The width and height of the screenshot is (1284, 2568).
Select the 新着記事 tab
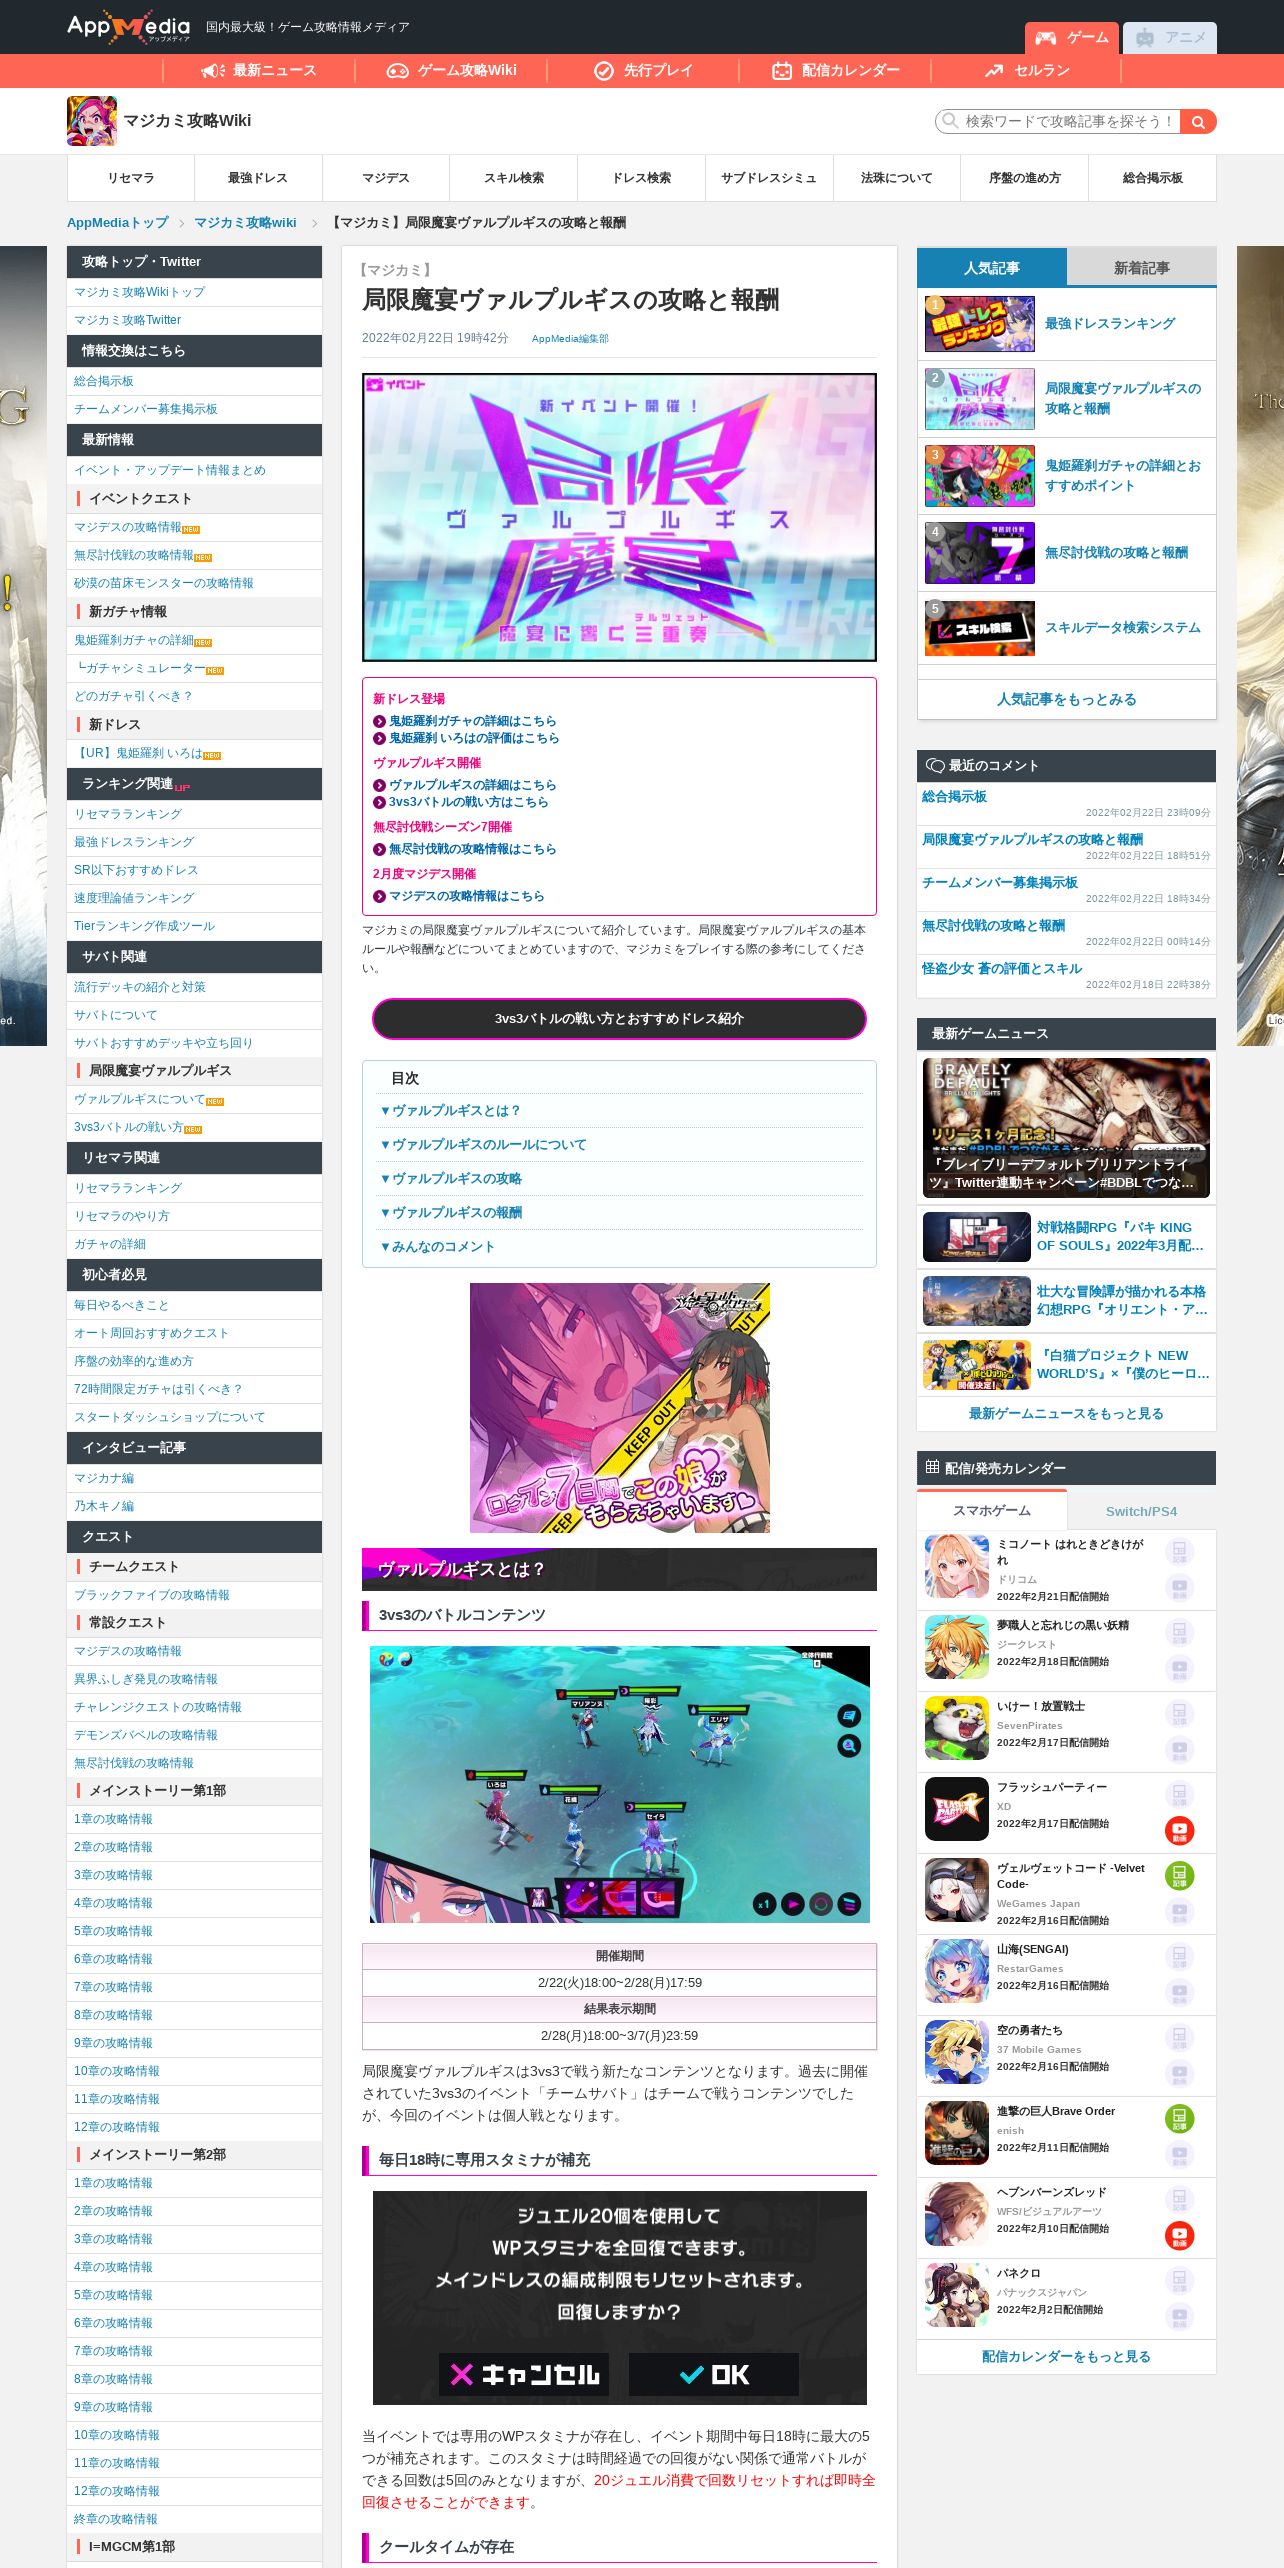tap(1141, 268)
